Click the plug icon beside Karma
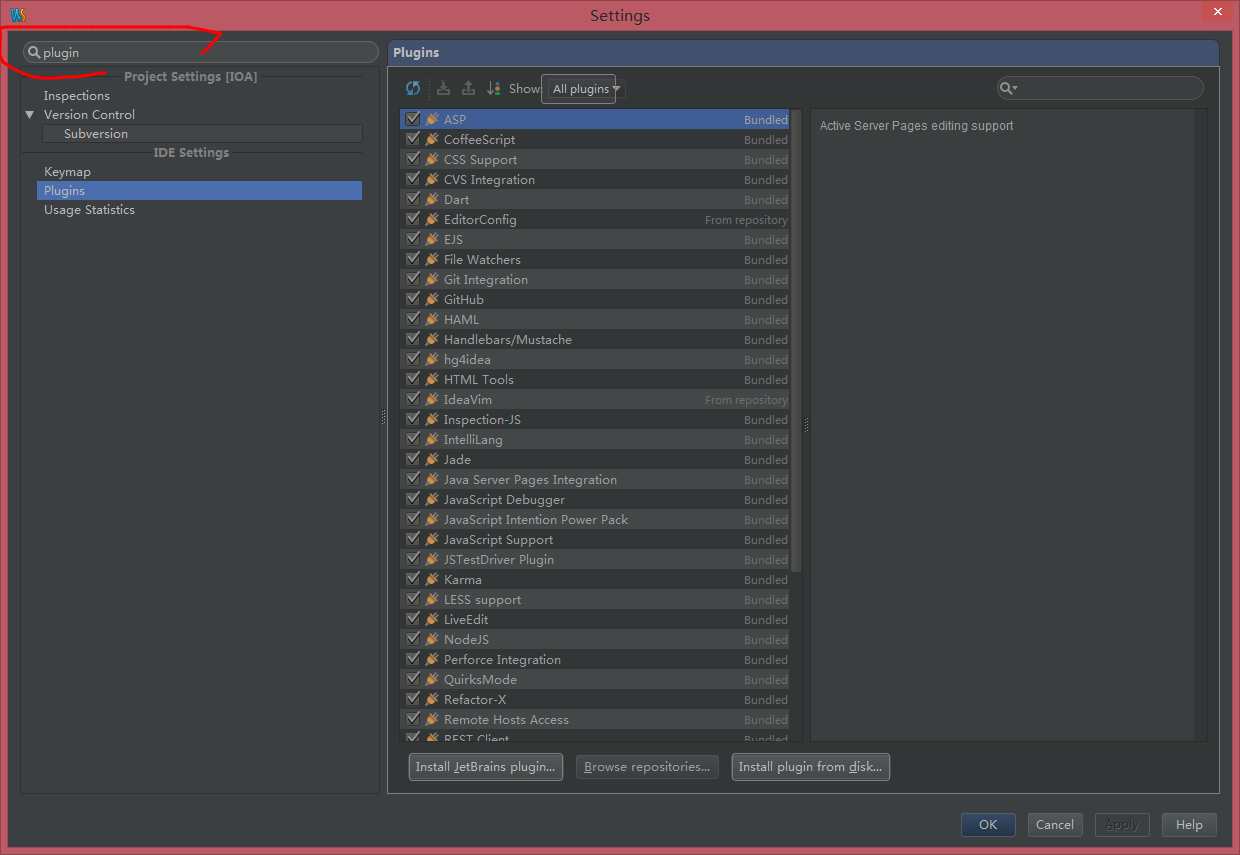Image resolution: width=1240 pixels, height=855 pixels. pyautogui.click(x=432, y=579)
